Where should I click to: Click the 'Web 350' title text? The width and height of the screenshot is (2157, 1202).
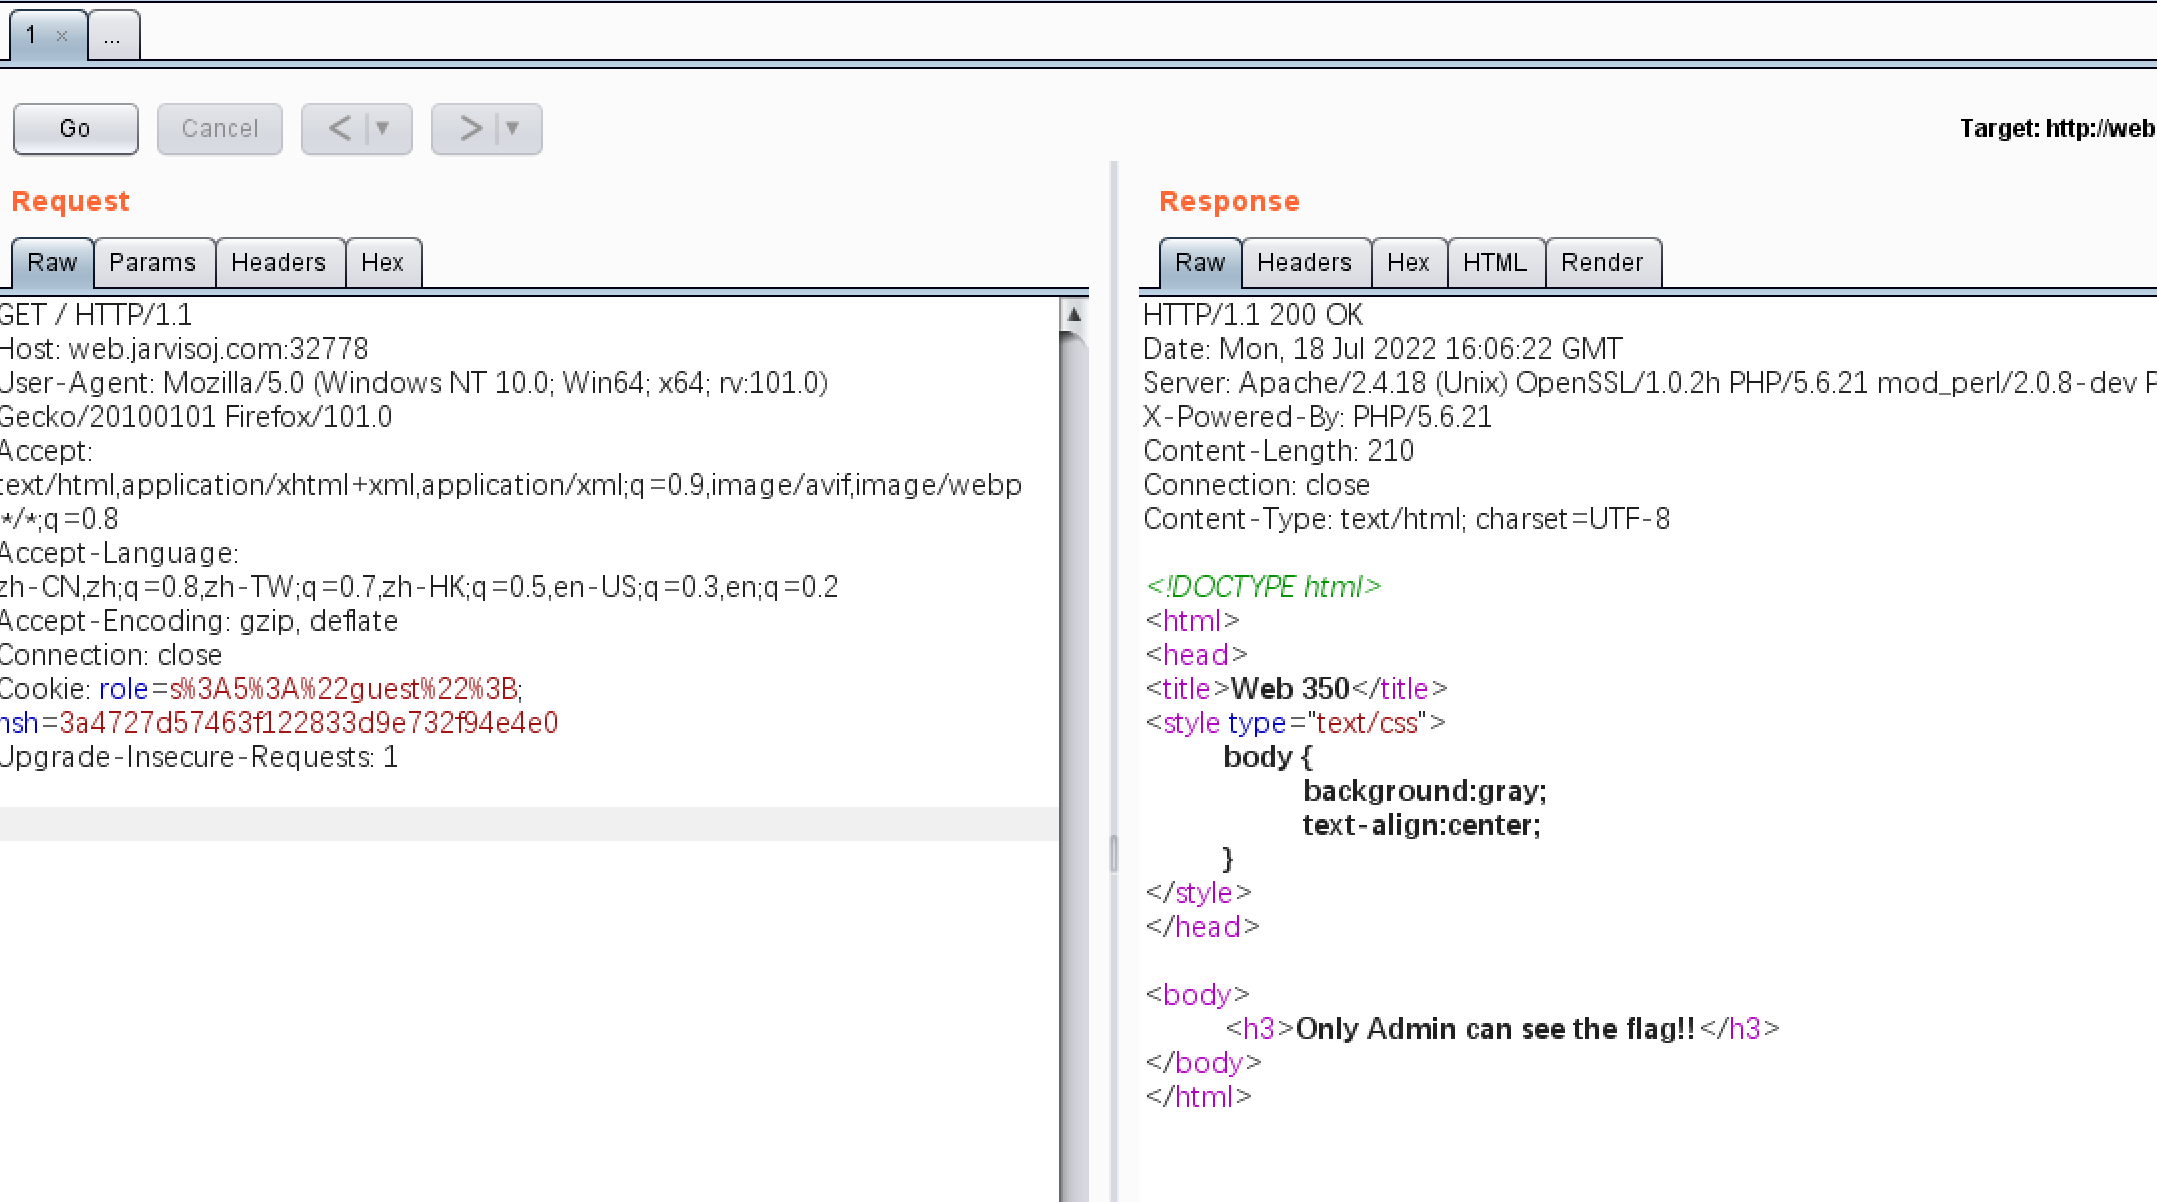coord(1290,689)
